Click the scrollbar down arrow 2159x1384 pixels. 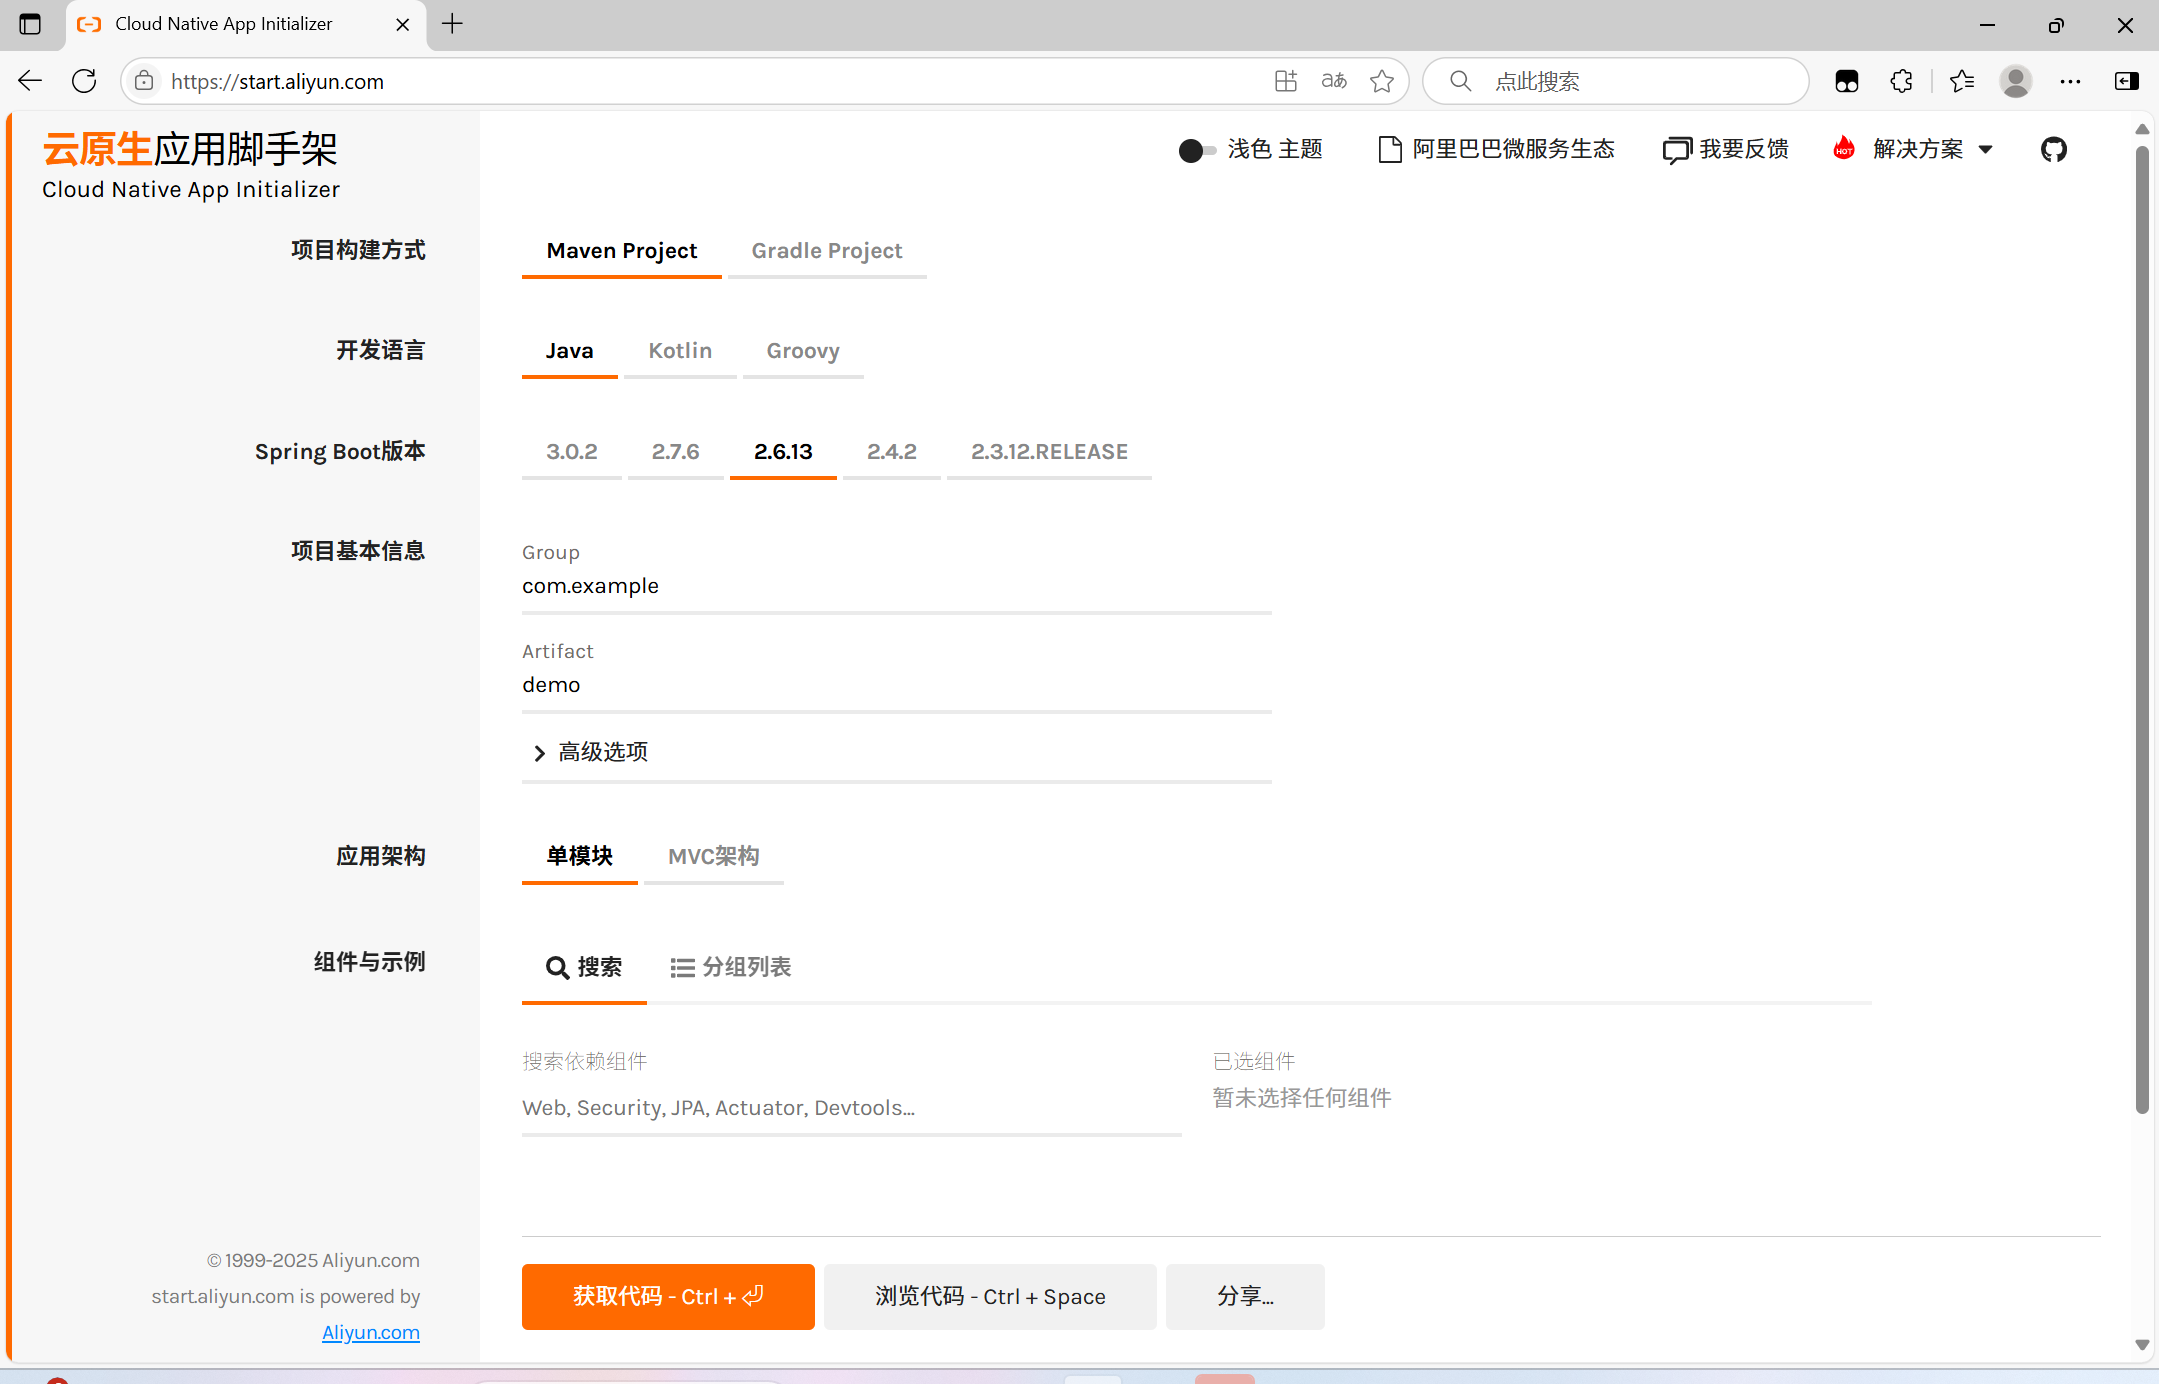click(x=2142, y=1345)
